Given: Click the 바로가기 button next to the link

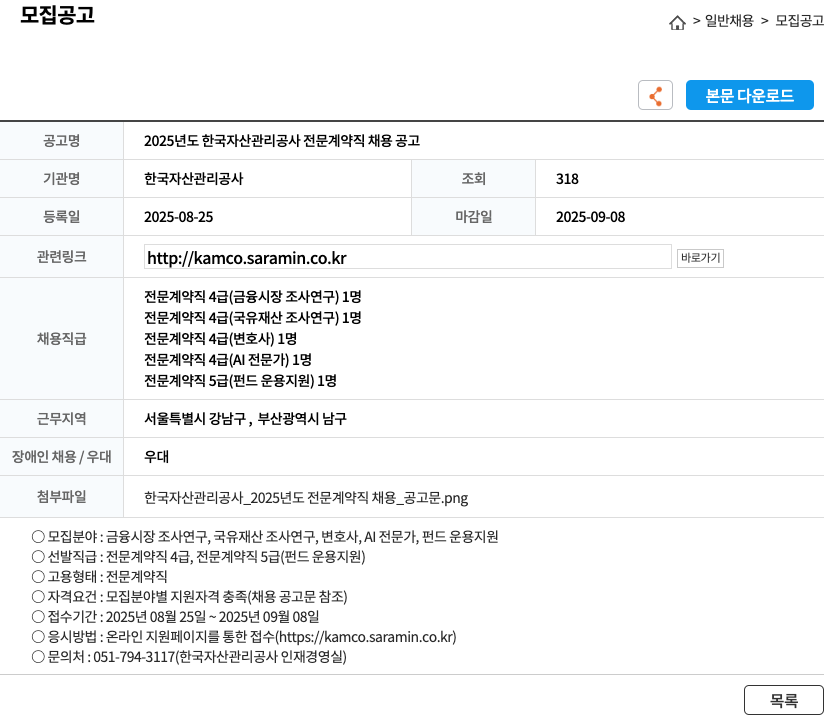Looking at the screenshot, I should [x=700, y=258].
